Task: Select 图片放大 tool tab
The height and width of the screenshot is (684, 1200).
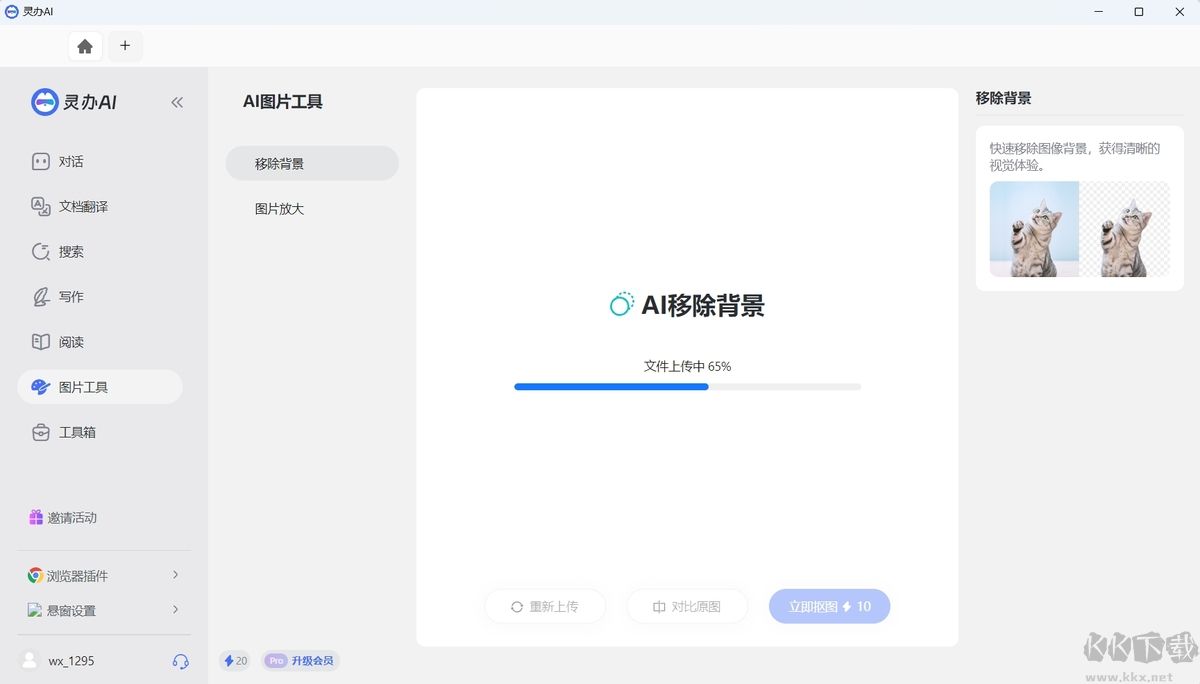Action: (x=312, y=209)
